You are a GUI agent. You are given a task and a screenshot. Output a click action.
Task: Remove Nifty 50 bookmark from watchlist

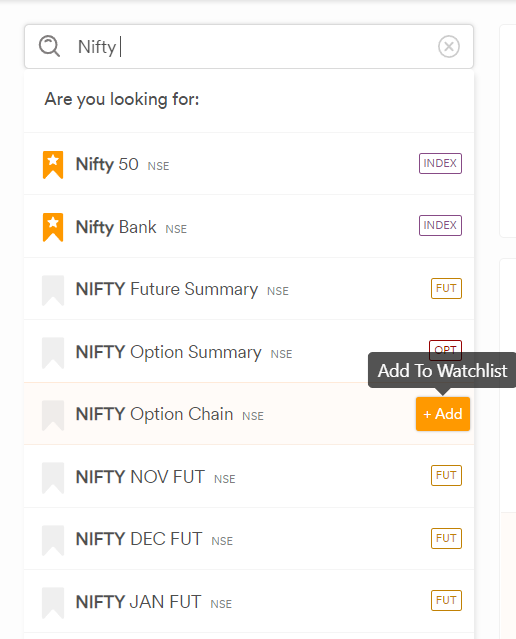(x=53, y=165)
